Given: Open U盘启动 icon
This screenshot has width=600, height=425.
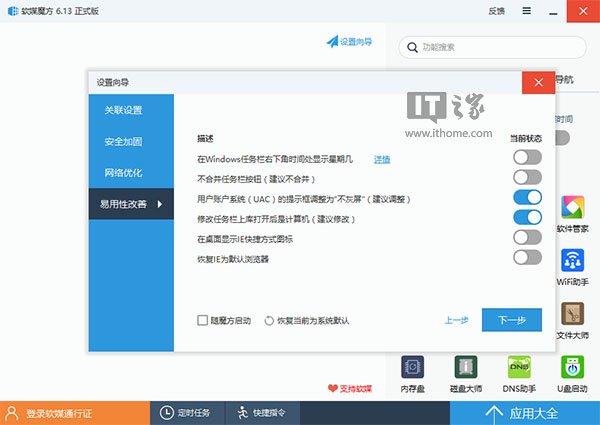Looking at the screenshot, I should click(x=572, y=367).
